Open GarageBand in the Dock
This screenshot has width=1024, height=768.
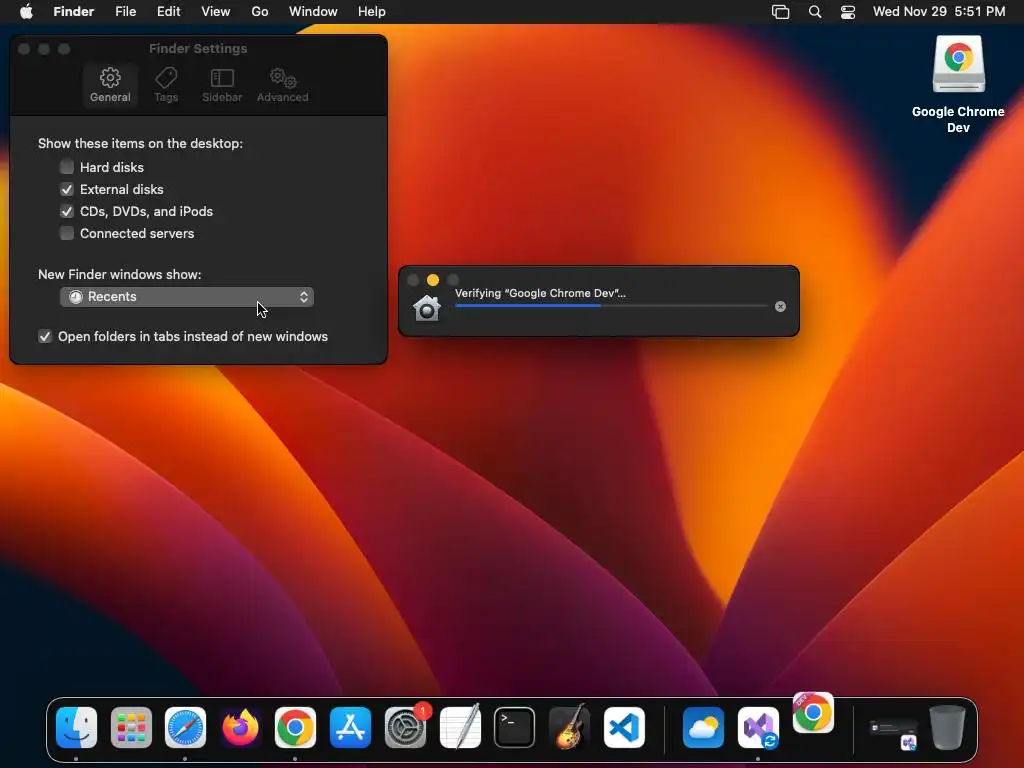569,727
